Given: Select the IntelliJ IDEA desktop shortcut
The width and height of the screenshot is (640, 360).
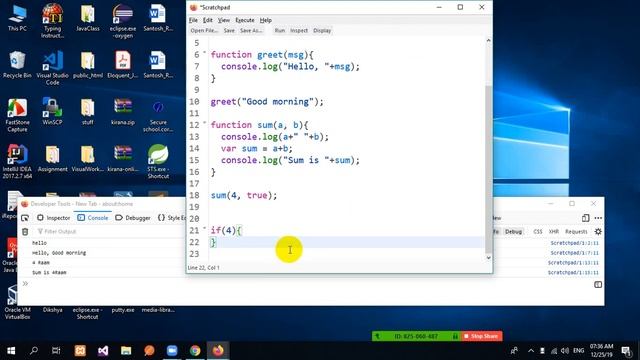Looking at the screenshot, I should pyautogui.click(x=17, y=162).
